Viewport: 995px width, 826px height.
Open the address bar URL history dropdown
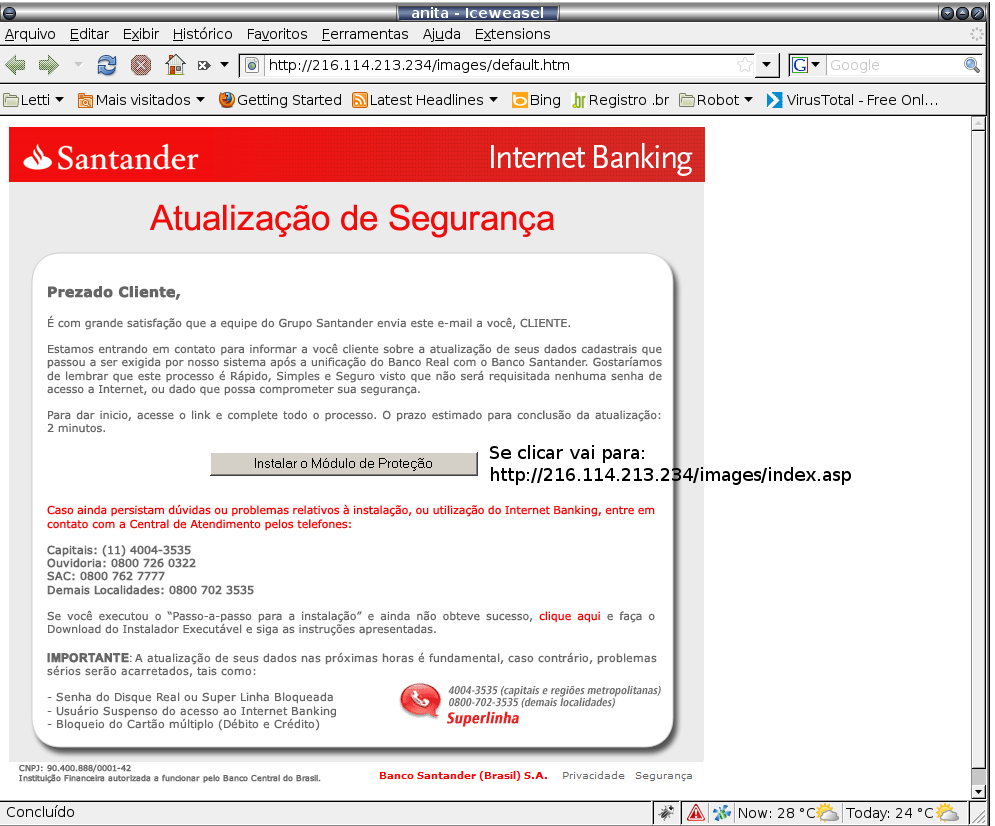coord(767,65)
